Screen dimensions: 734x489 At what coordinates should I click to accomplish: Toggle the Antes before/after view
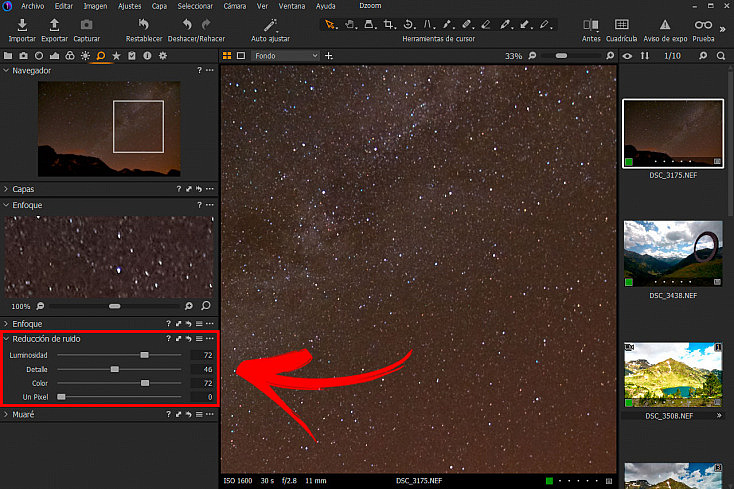[591, 30]
